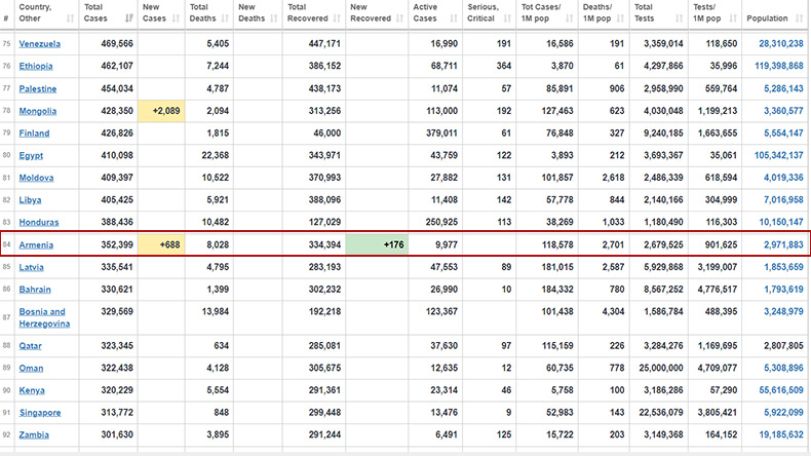
Task: Sort by Total Recovered column arrow icon
Action: (x=337, y=19)
